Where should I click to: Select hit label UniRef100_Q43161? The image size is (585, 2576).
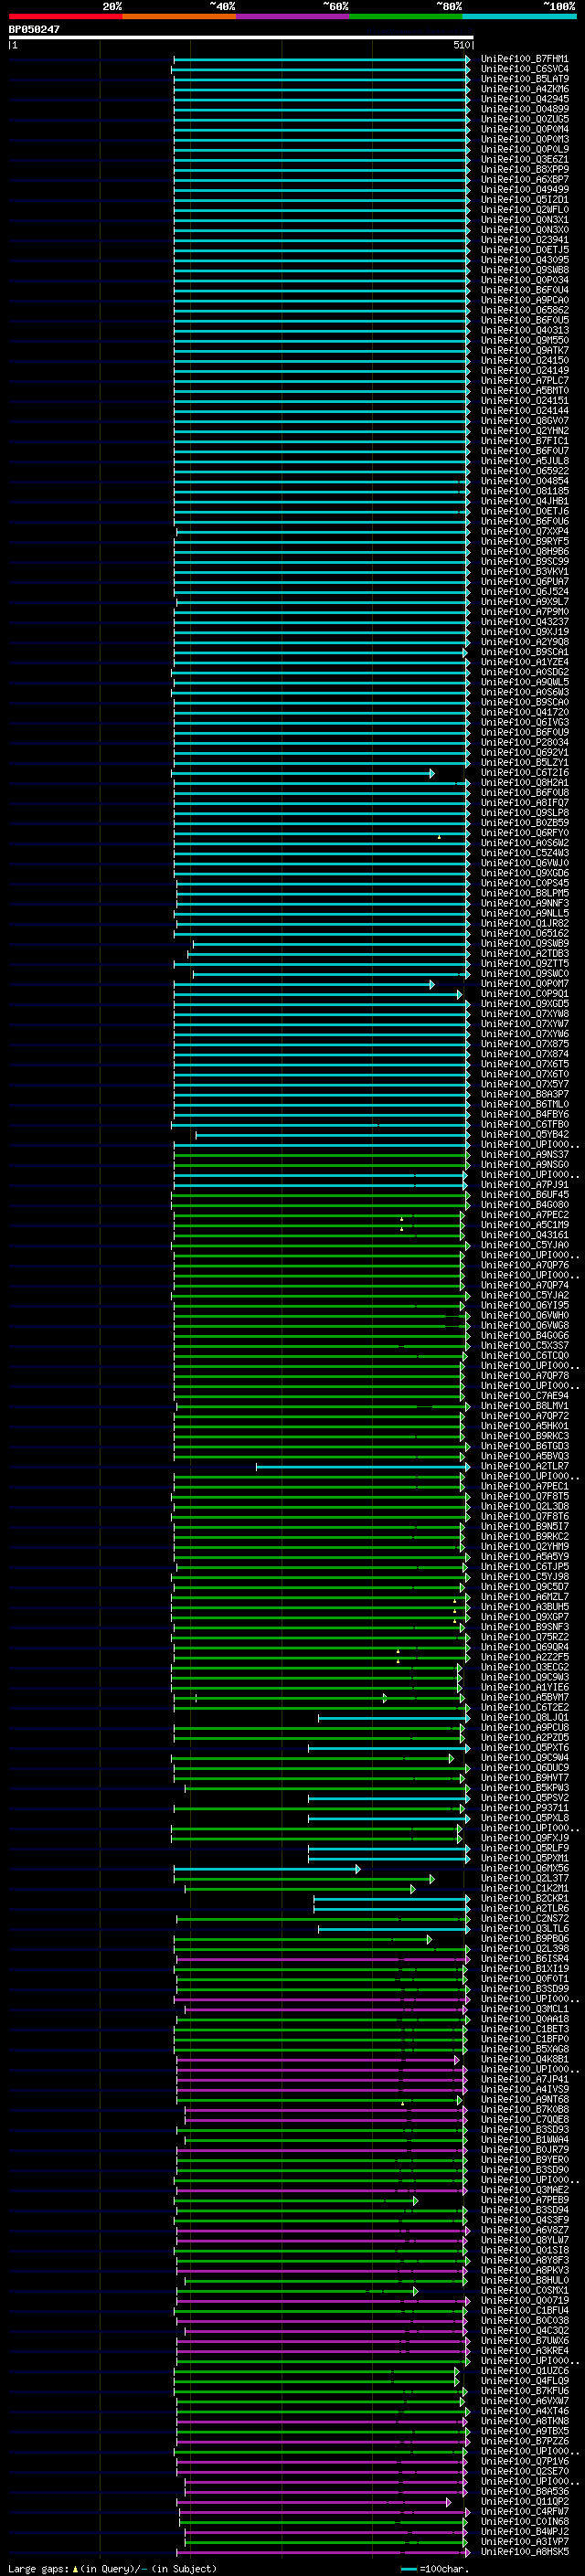(x=524, y=1235)
